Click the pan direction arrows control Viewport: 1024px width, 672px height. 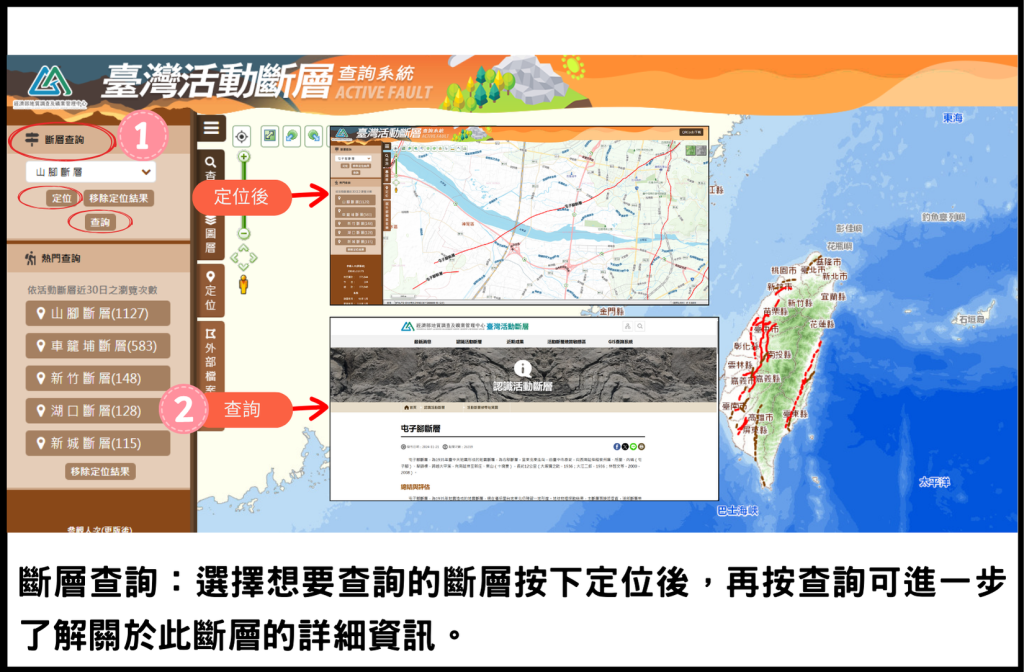tap(242, 258)
